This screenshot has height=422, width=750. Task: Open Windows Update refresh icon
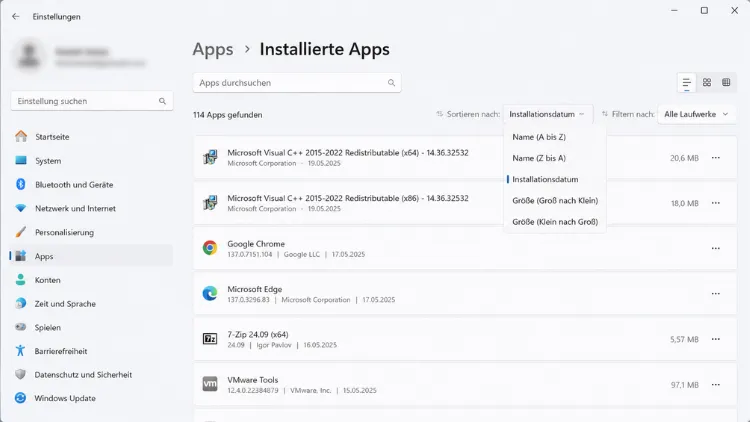tap(21, 398)
